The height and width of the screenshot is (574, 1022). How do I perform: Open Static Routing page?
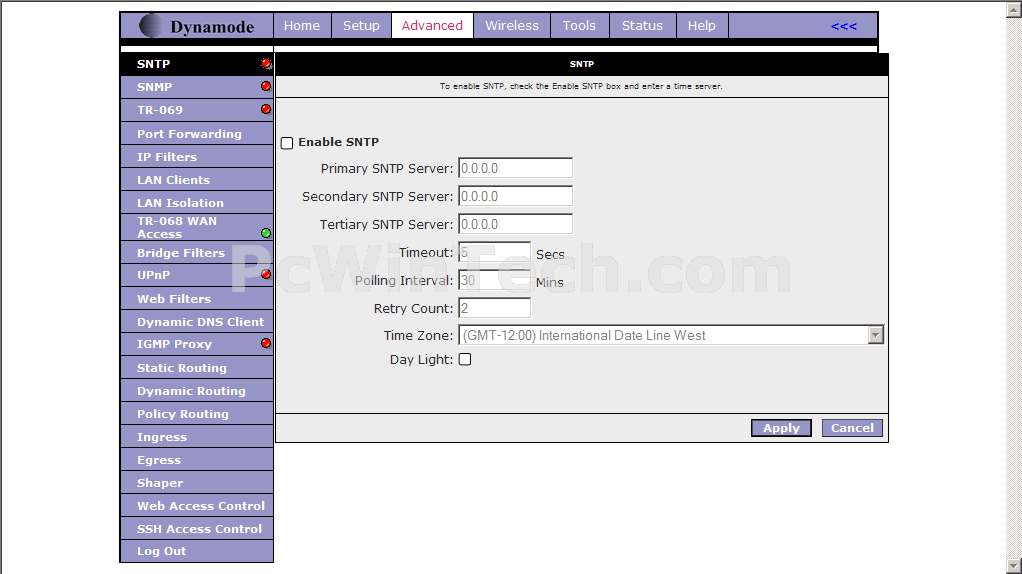(x=197, y=367)
